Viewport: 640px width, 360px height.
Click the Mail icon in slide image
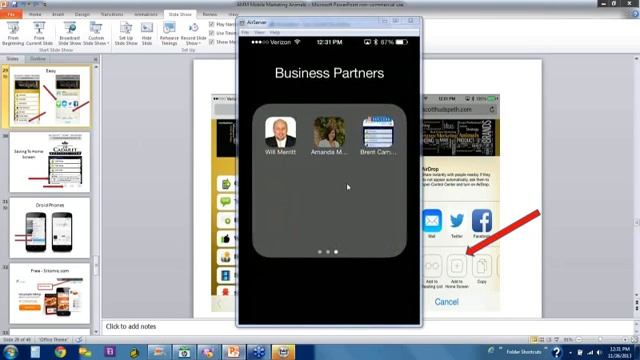click(x=432, y=221)
